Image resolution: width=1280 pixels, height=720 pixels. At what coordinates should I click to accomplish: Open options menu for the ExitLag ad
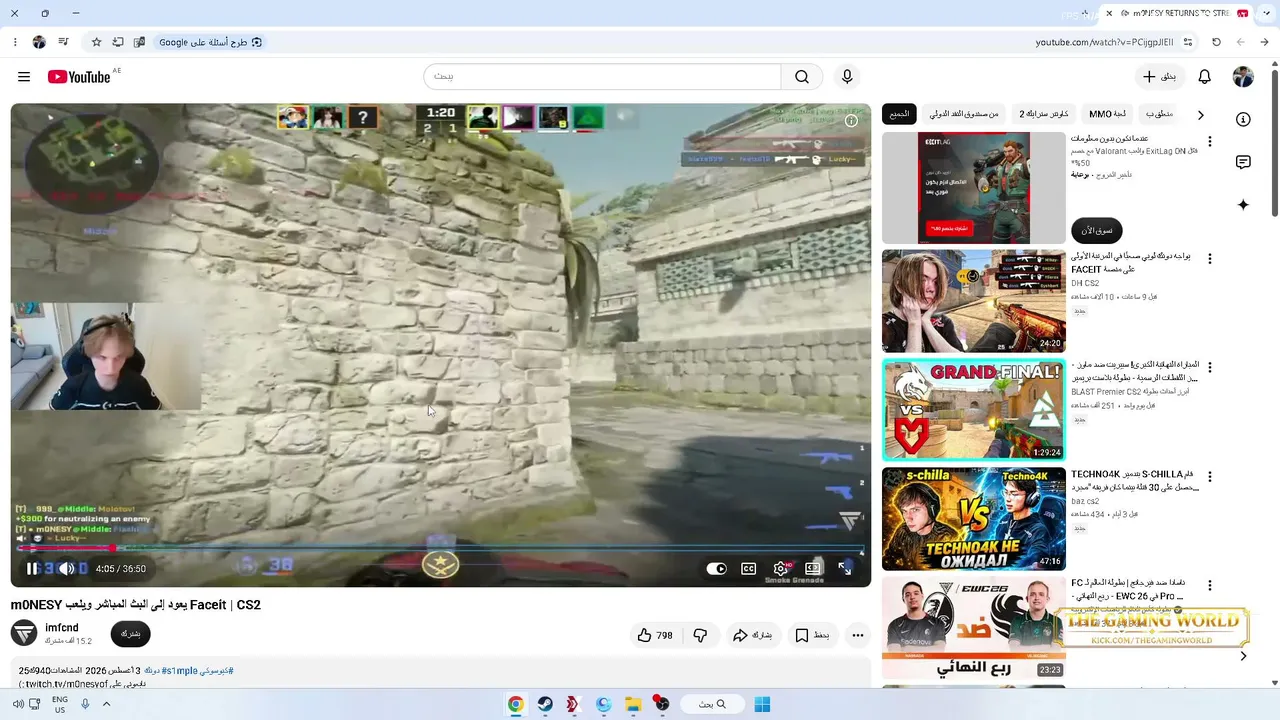click(x=1209, y=142)
